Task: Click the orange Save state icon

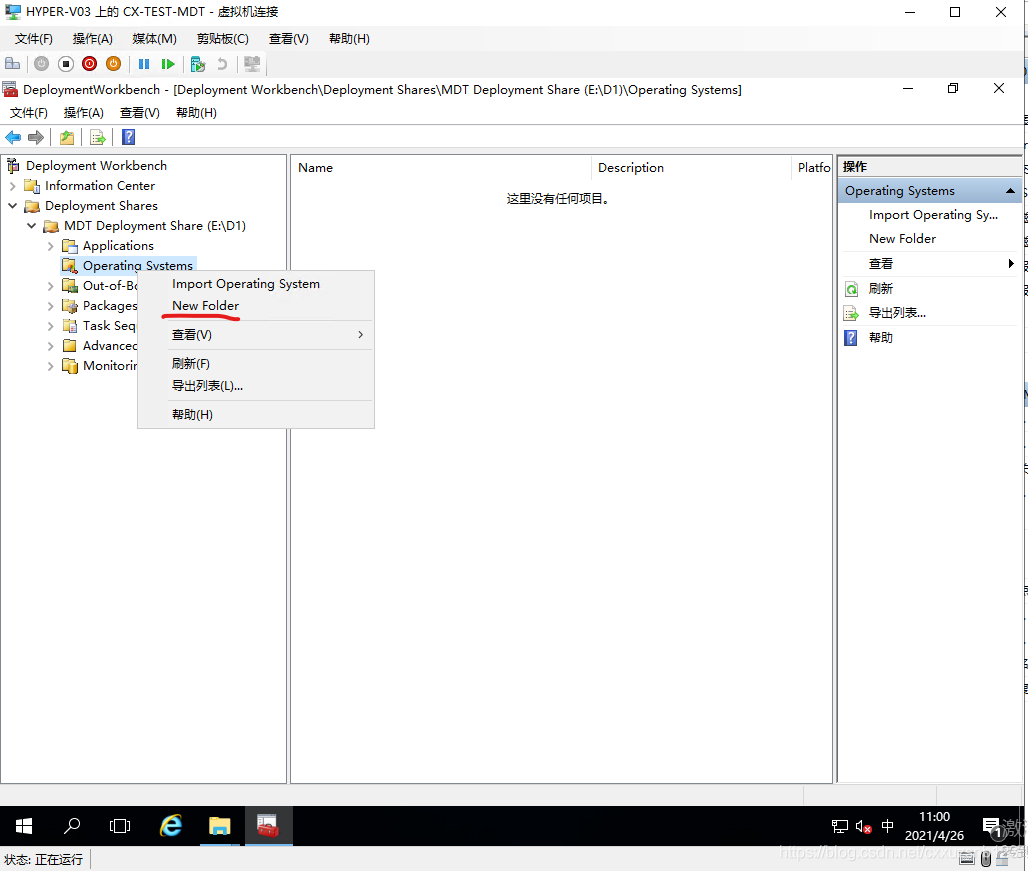Action: [x=113, y=64]
